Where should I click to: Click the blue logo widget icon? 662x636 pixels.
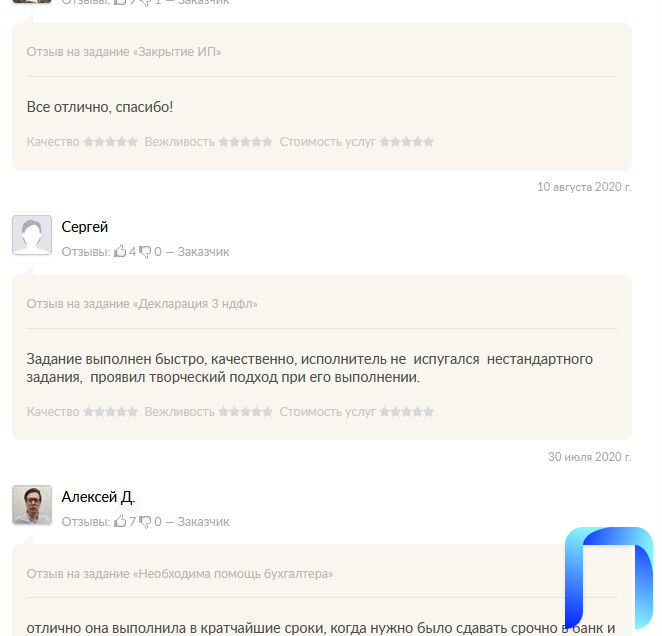coord(609,578)
